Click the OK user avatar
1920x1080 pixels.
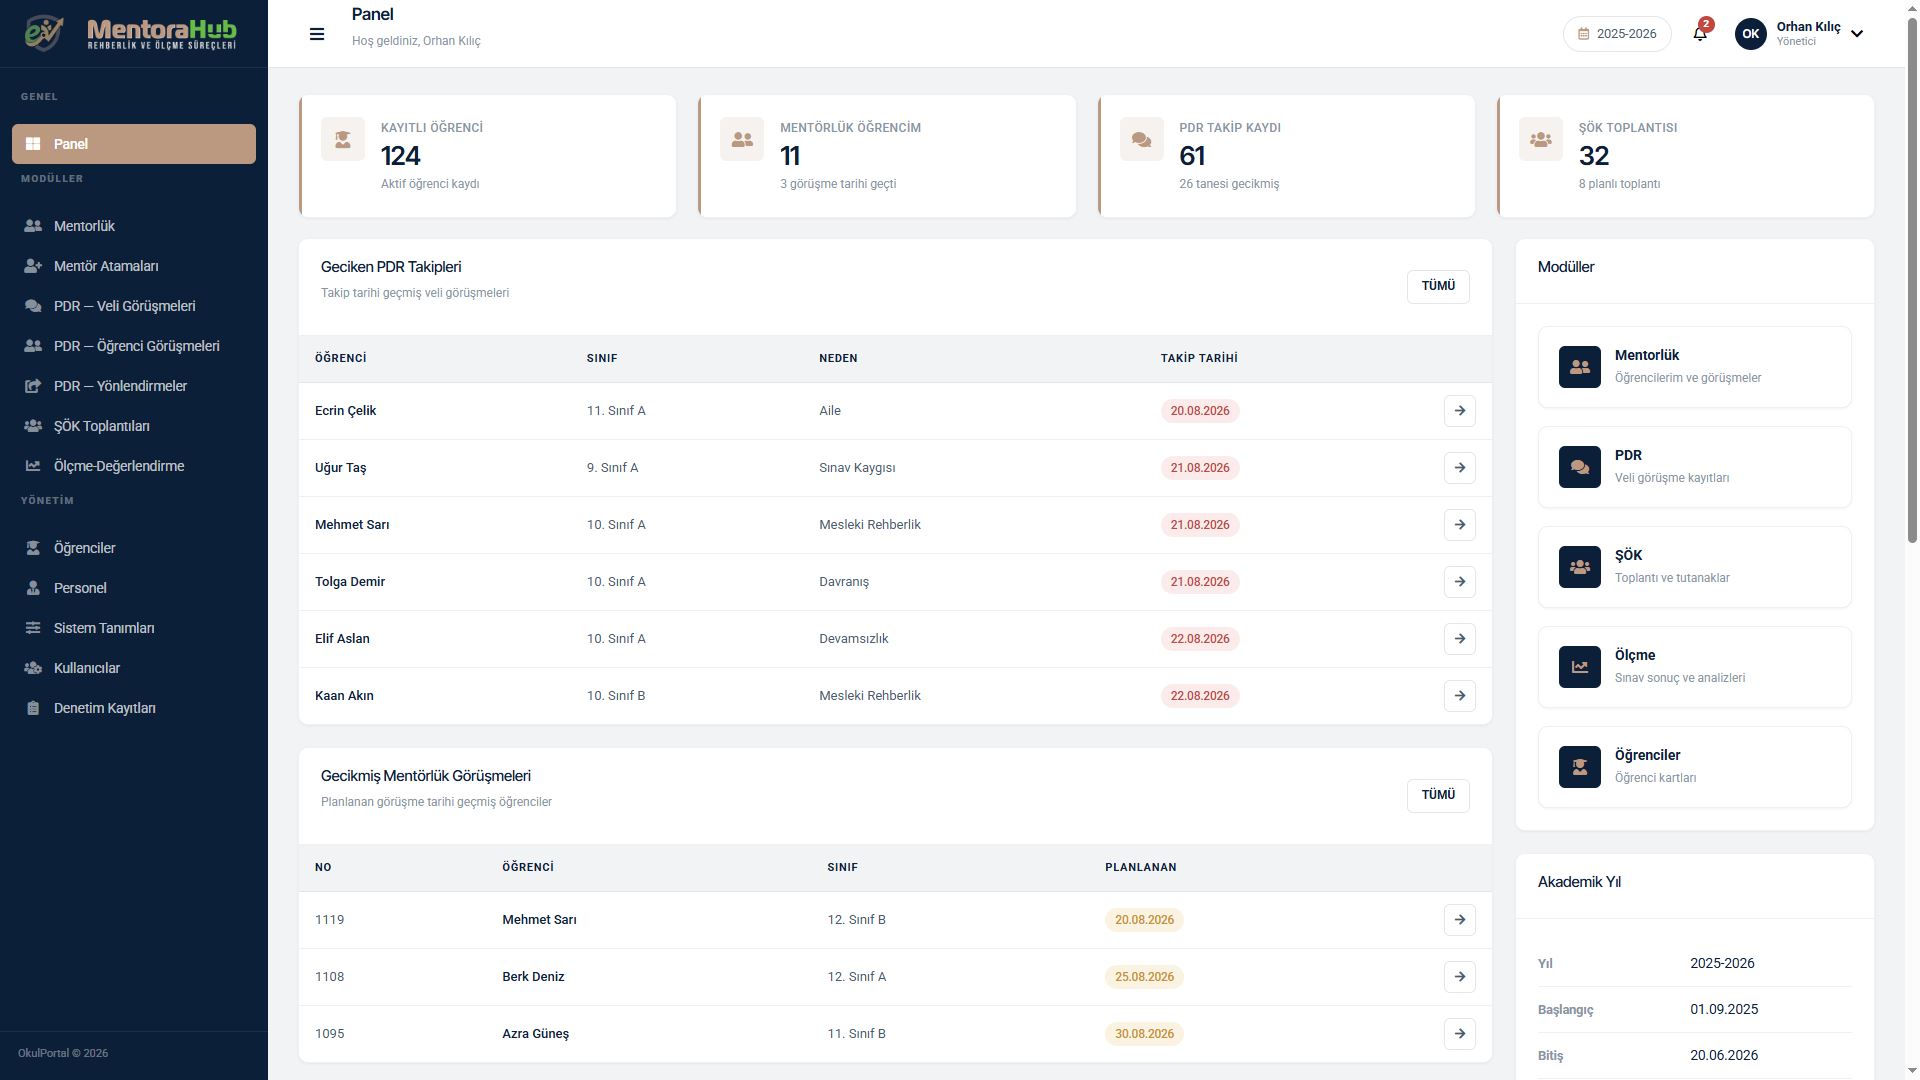(x=1750, y=34)
